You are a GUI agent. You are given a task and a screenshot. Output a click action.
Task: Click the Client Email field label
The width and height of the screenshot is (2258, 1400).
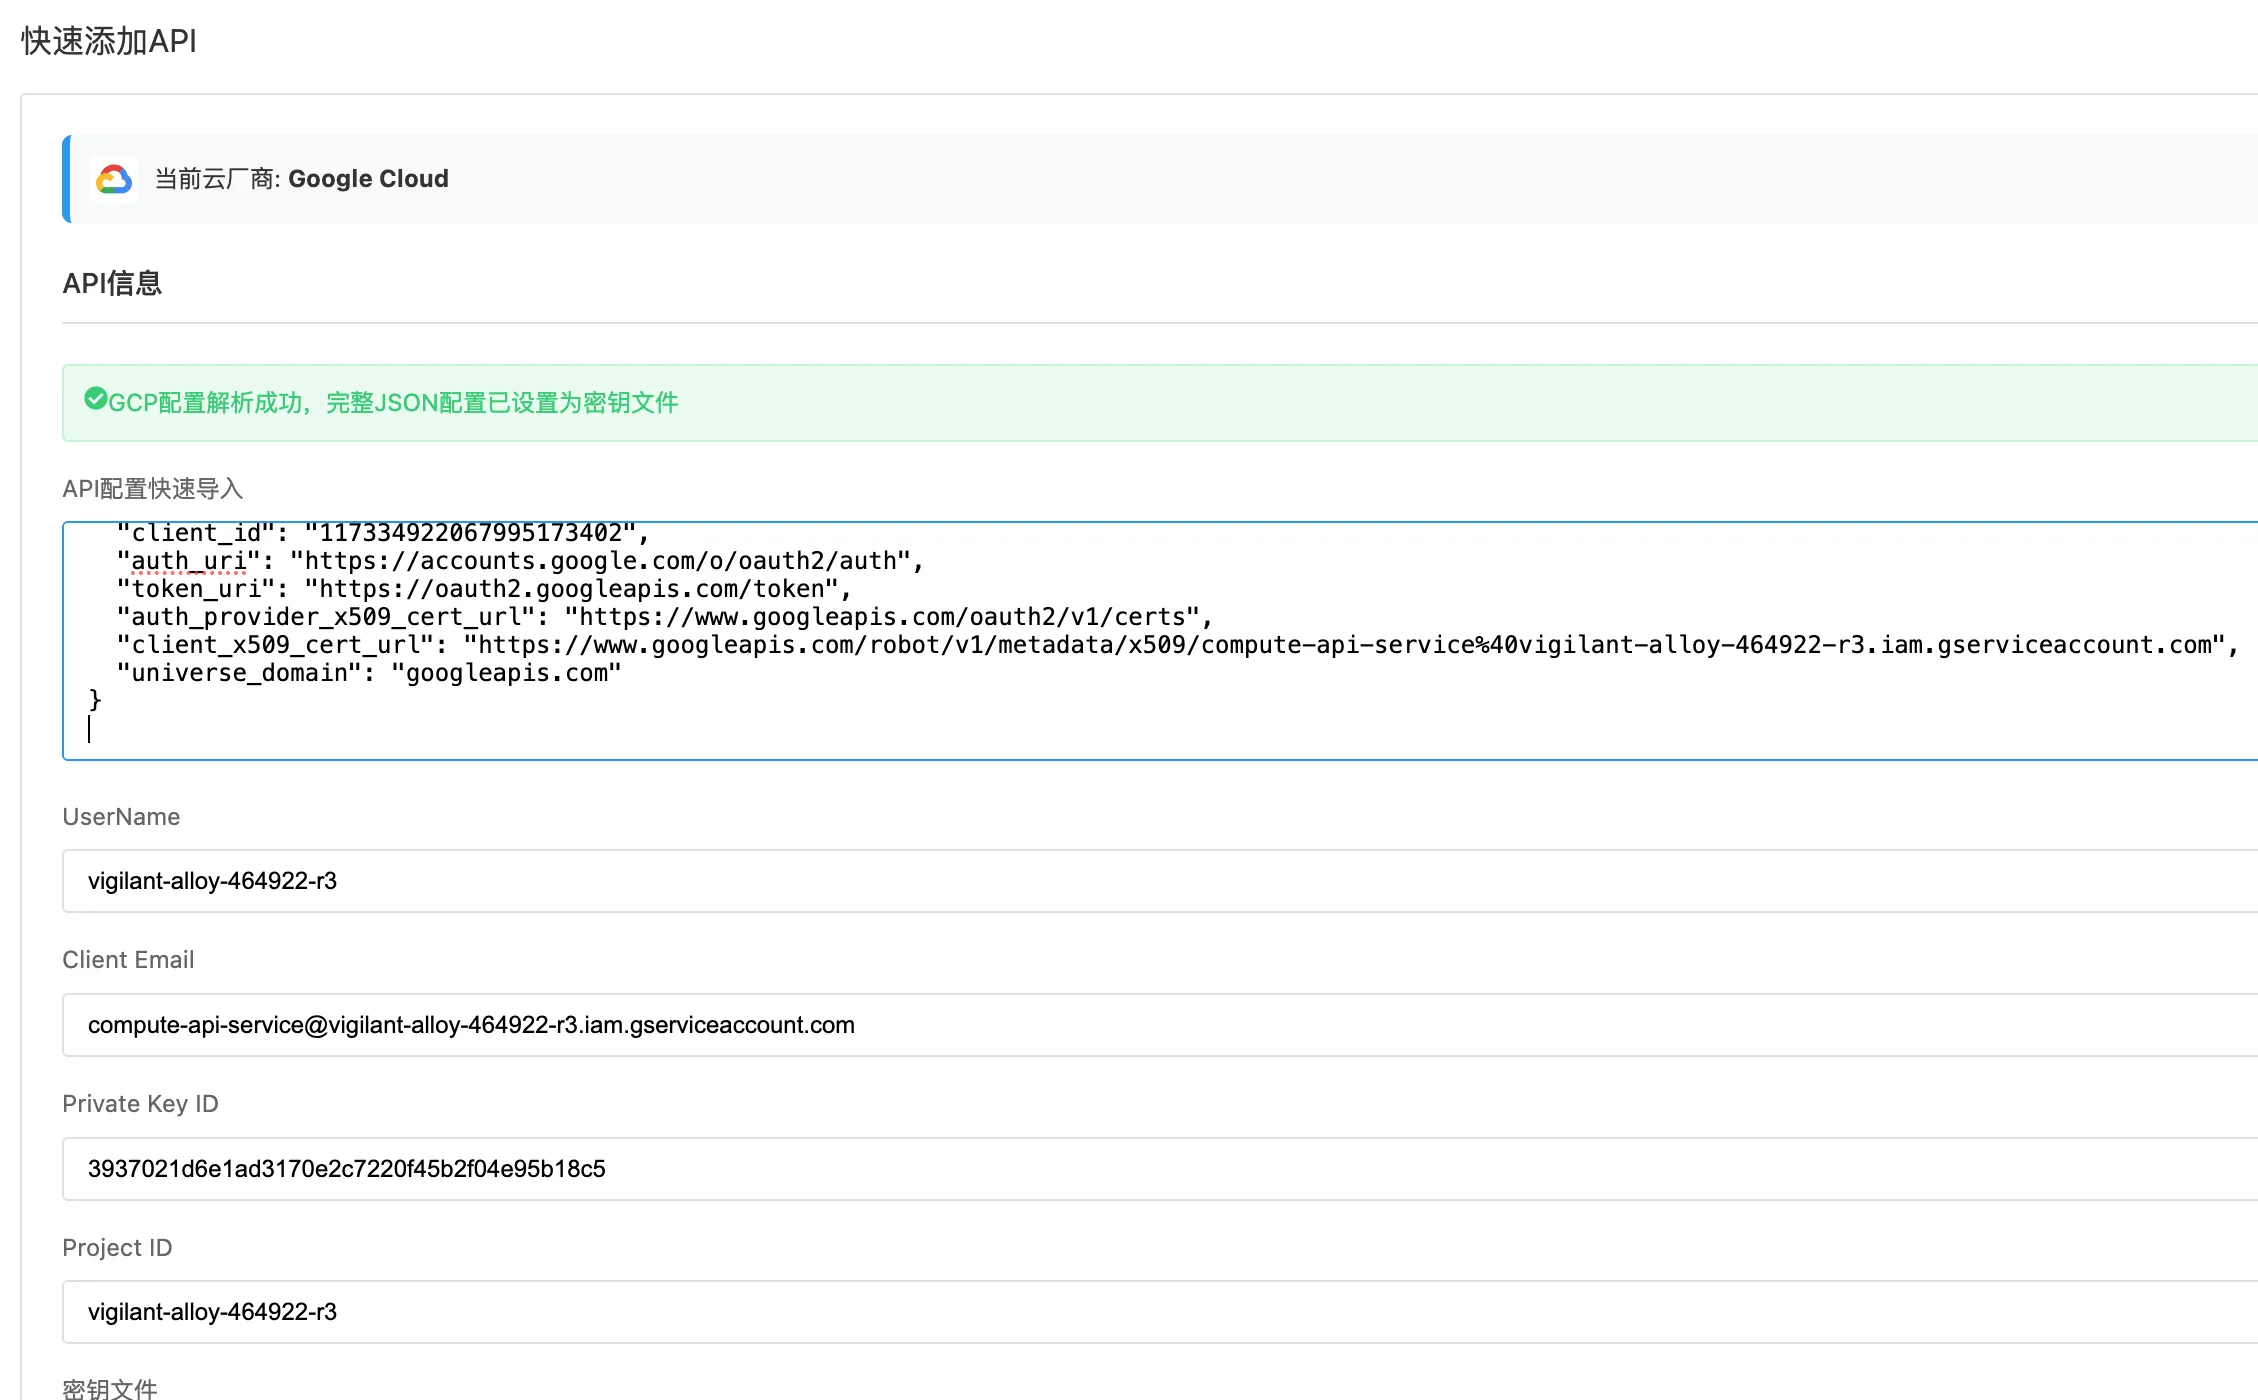[128, 960]
